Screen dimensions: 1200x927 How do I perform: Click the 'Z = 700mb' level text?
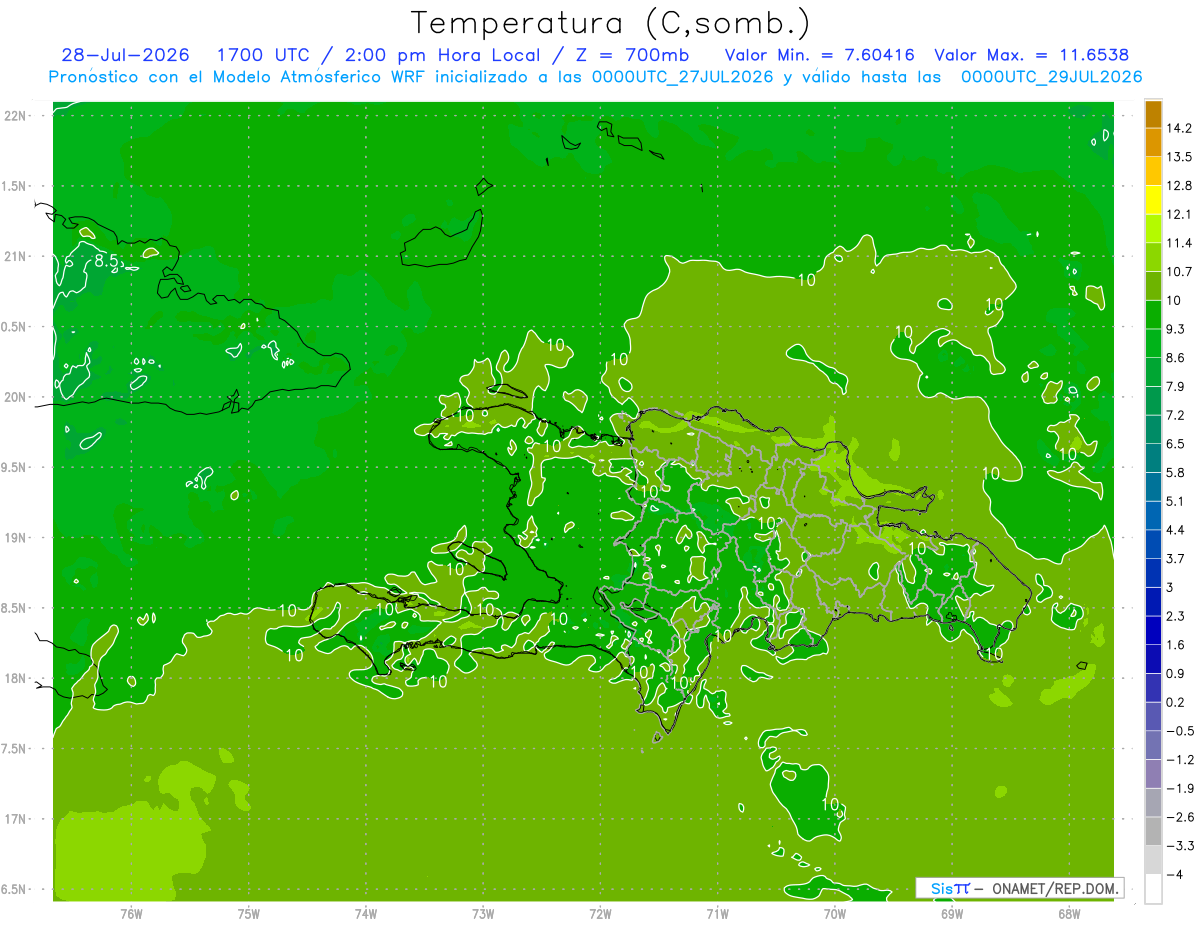click(x=631, y=55)
